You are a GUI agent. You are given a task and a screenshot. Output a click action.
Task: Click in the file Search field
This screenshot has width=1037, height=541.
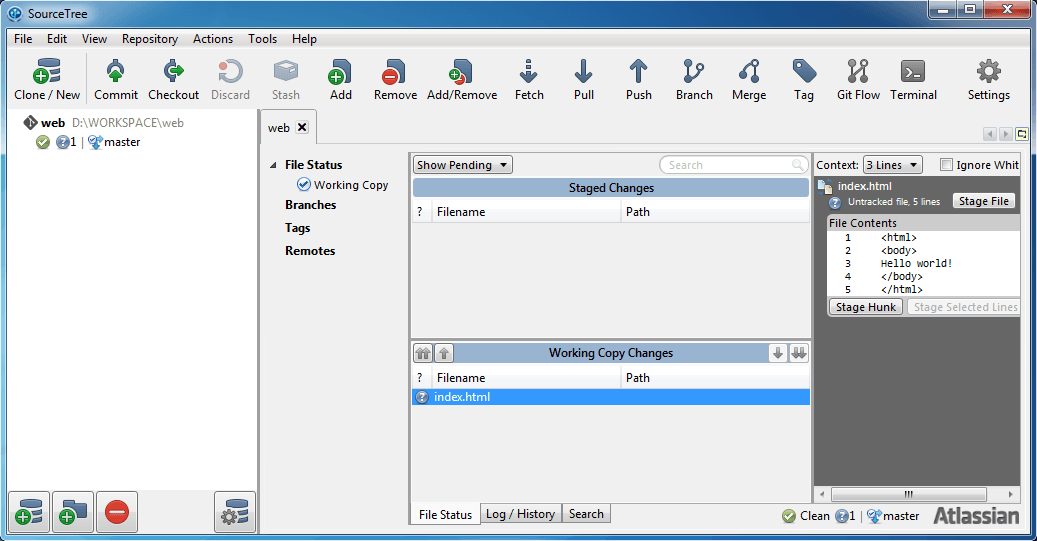pyautogui.click(x=733, y=165)
